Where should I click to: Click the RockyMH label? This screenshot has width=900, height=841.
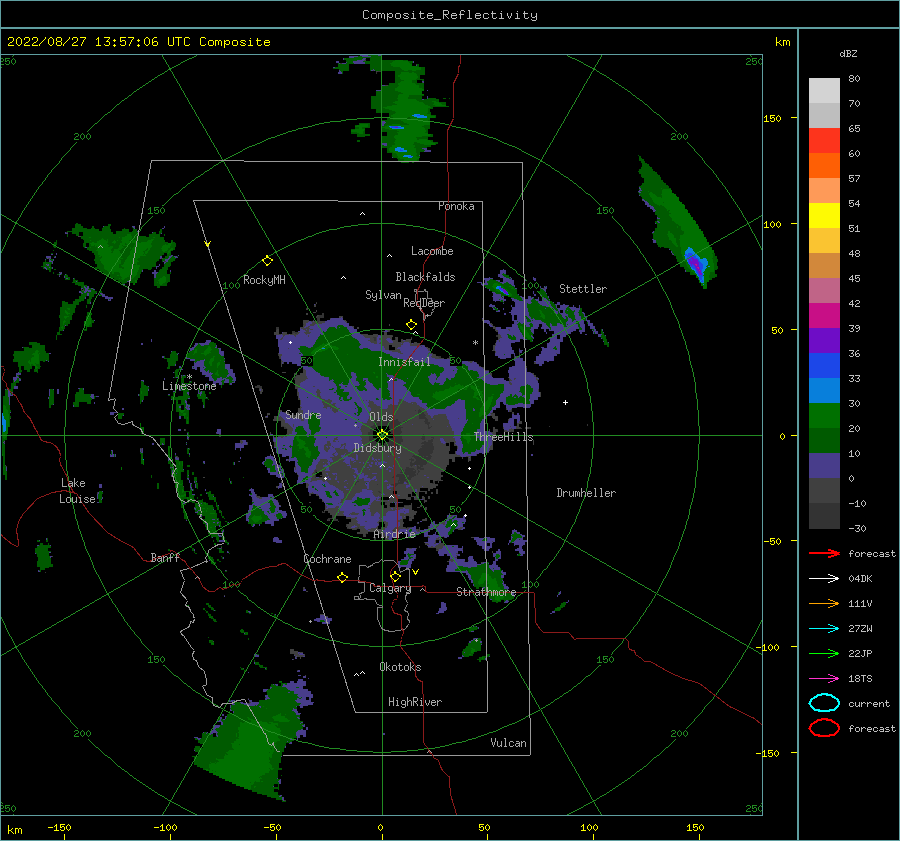click(x=264, y=280)
